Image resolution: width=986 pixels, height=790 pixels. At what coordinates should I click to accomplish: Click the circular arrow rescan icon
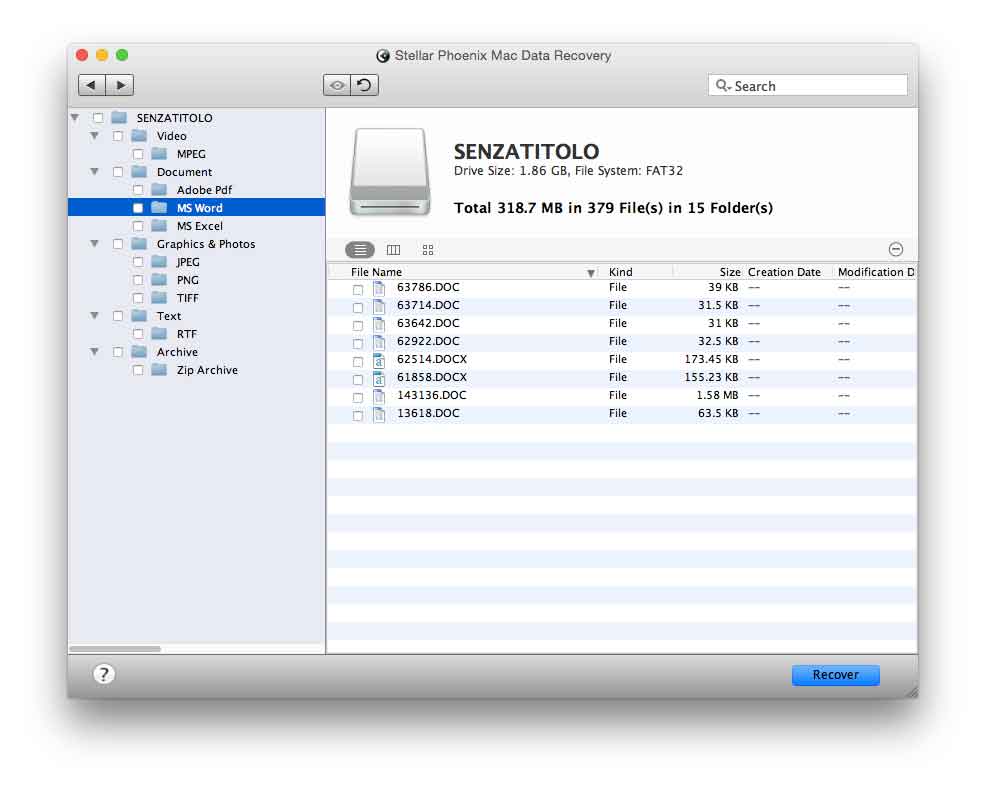(365, 85)
